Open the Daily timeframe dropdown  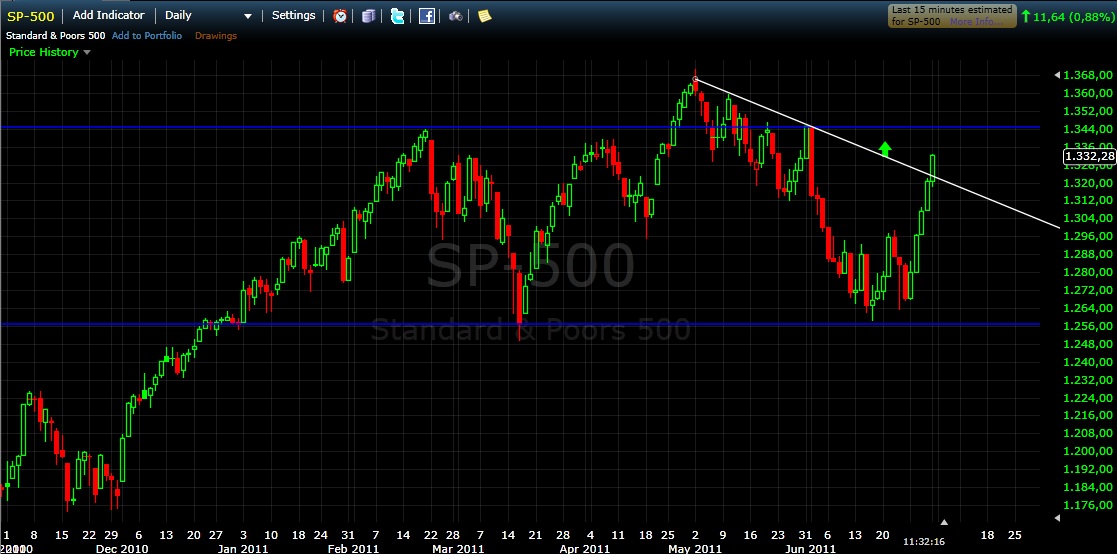pyautogui.click(x=208, y=15)
